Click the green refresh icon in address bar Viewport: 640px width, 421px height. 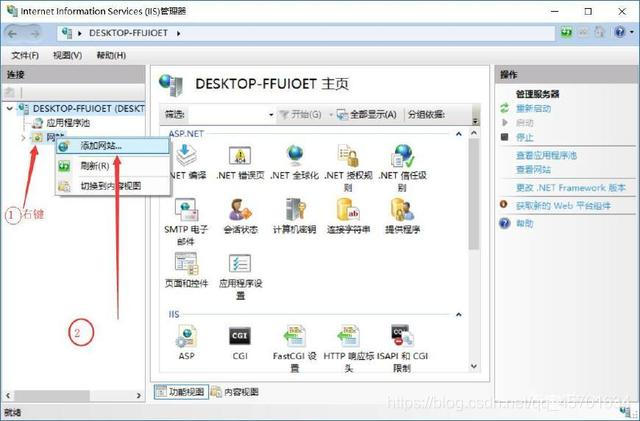coord(566,32)
